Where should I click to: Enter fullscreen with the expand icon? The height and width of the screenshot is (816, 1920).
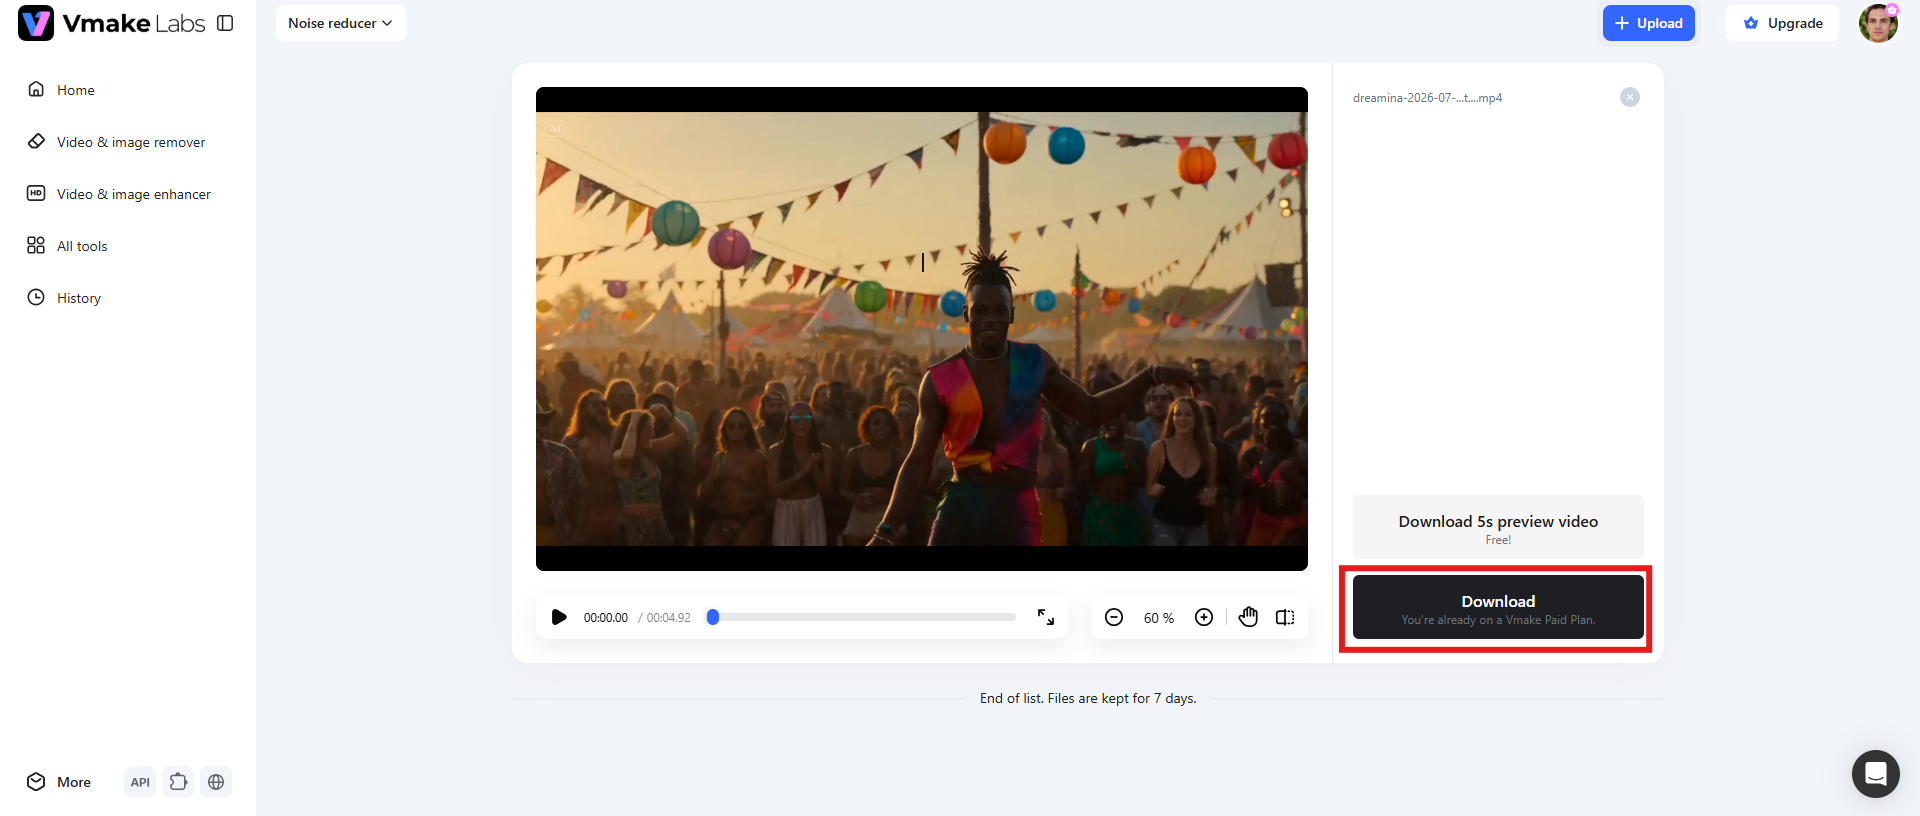[1046, 617]
